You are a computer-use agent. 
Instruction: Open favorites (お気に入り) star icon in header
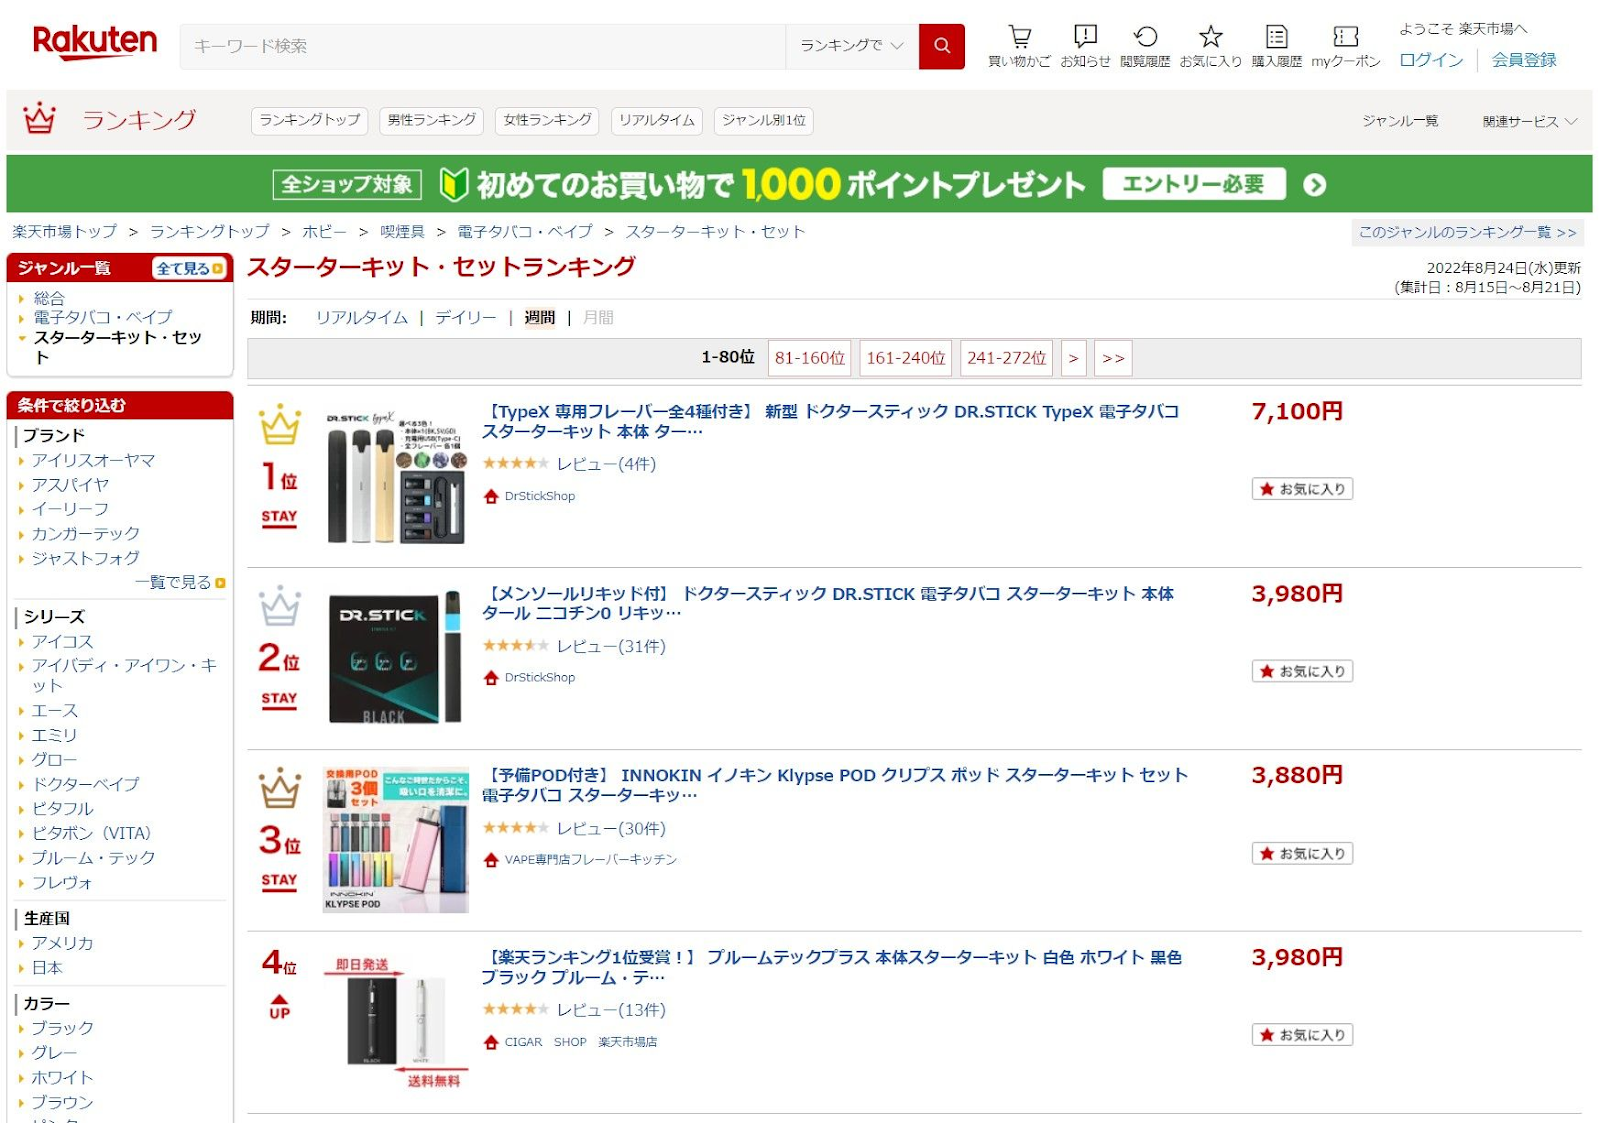point(1210,37)
